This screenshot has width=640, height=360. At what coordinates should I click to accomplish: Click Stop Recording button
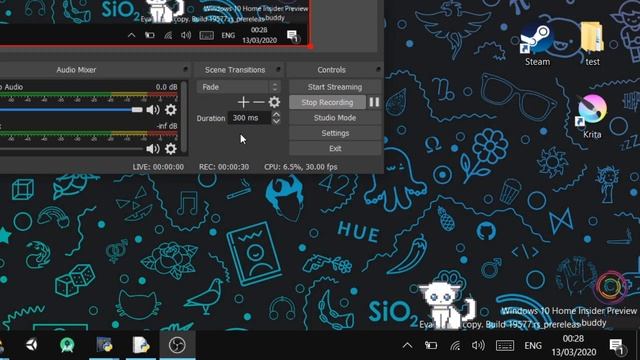327,102
